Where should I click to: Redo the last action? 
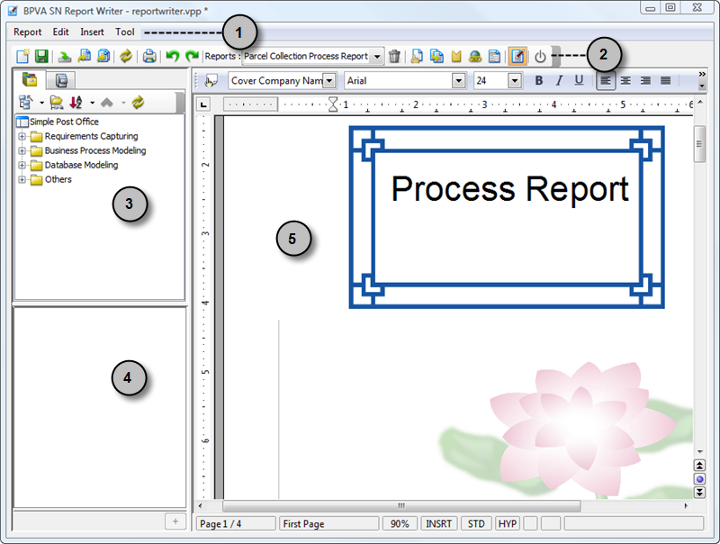click(x=191, y=56)
